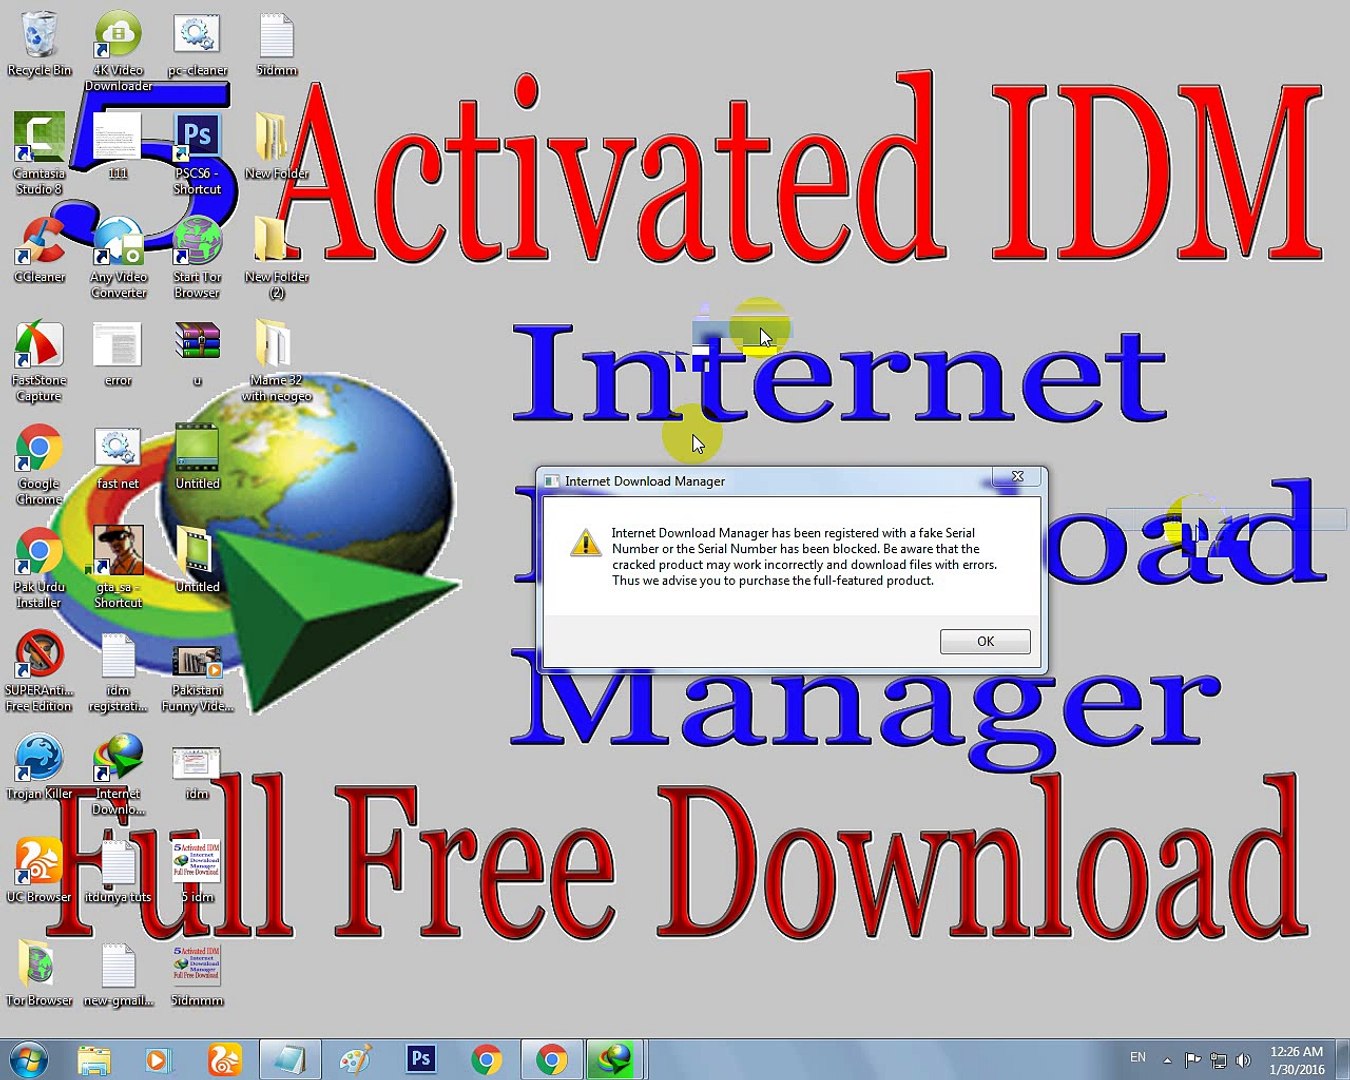This screenshot has width=1350, height=1080.
Task: Select the 4K Video Downloader shortcut
Action: [118, 52]
